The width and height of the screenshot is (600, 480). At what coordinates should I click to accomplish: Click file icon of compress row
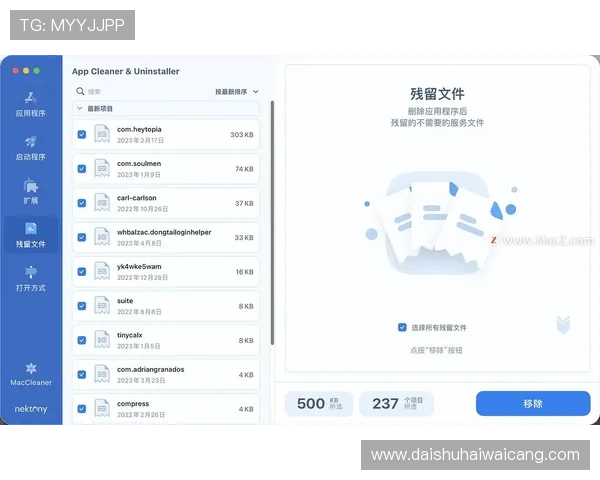(x=102, y=408)
